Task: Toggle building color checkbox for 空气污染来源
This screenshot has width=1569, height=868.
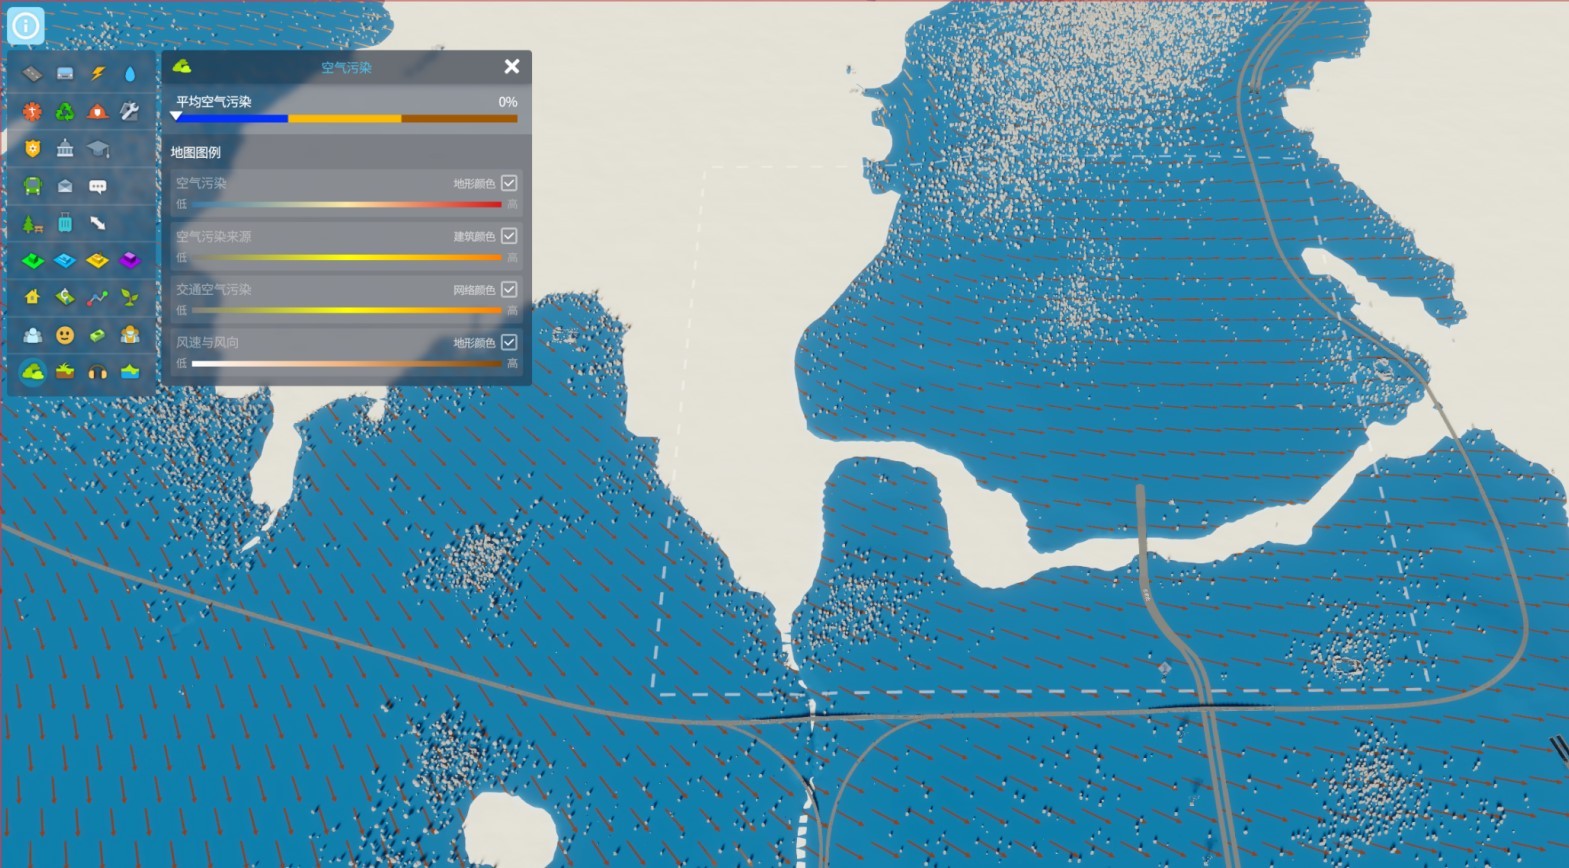Action: tap(509, 236)
